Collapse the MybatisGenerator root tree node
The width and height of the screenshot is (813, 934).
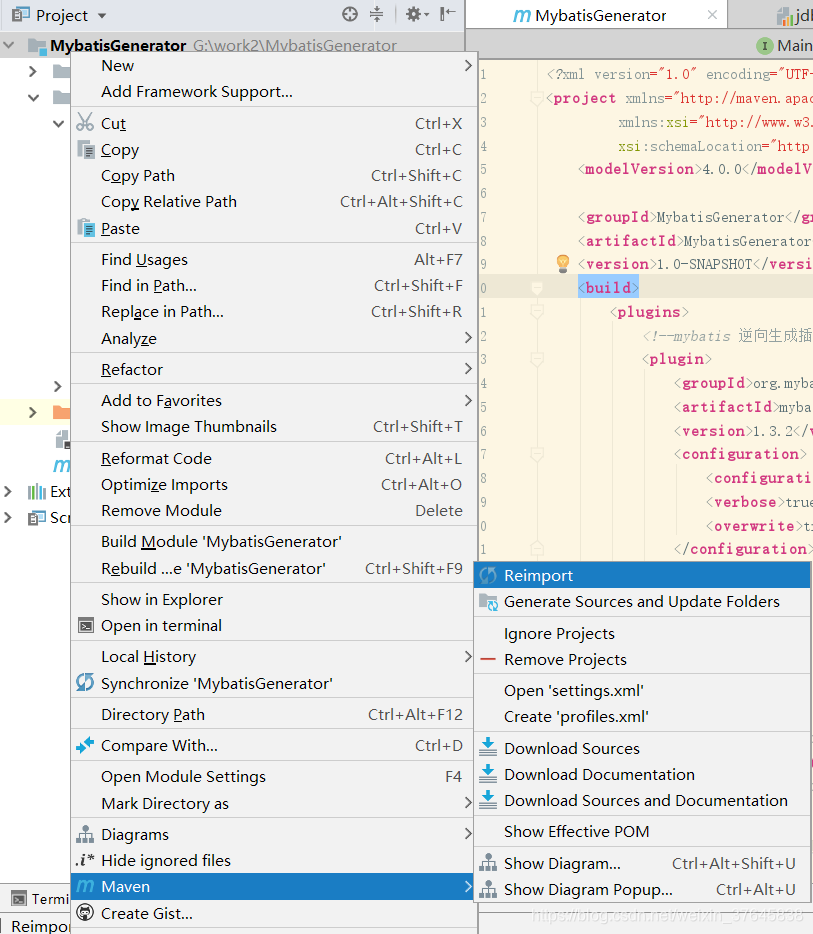coord(9,45)
